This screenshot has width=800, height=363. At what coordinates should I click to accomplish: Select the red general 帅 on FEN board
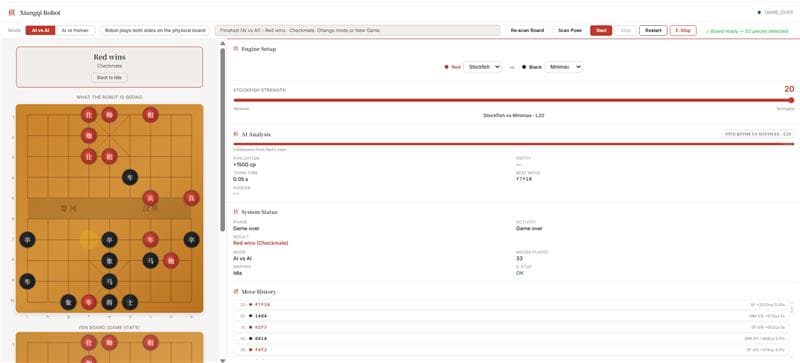point(109,342)
